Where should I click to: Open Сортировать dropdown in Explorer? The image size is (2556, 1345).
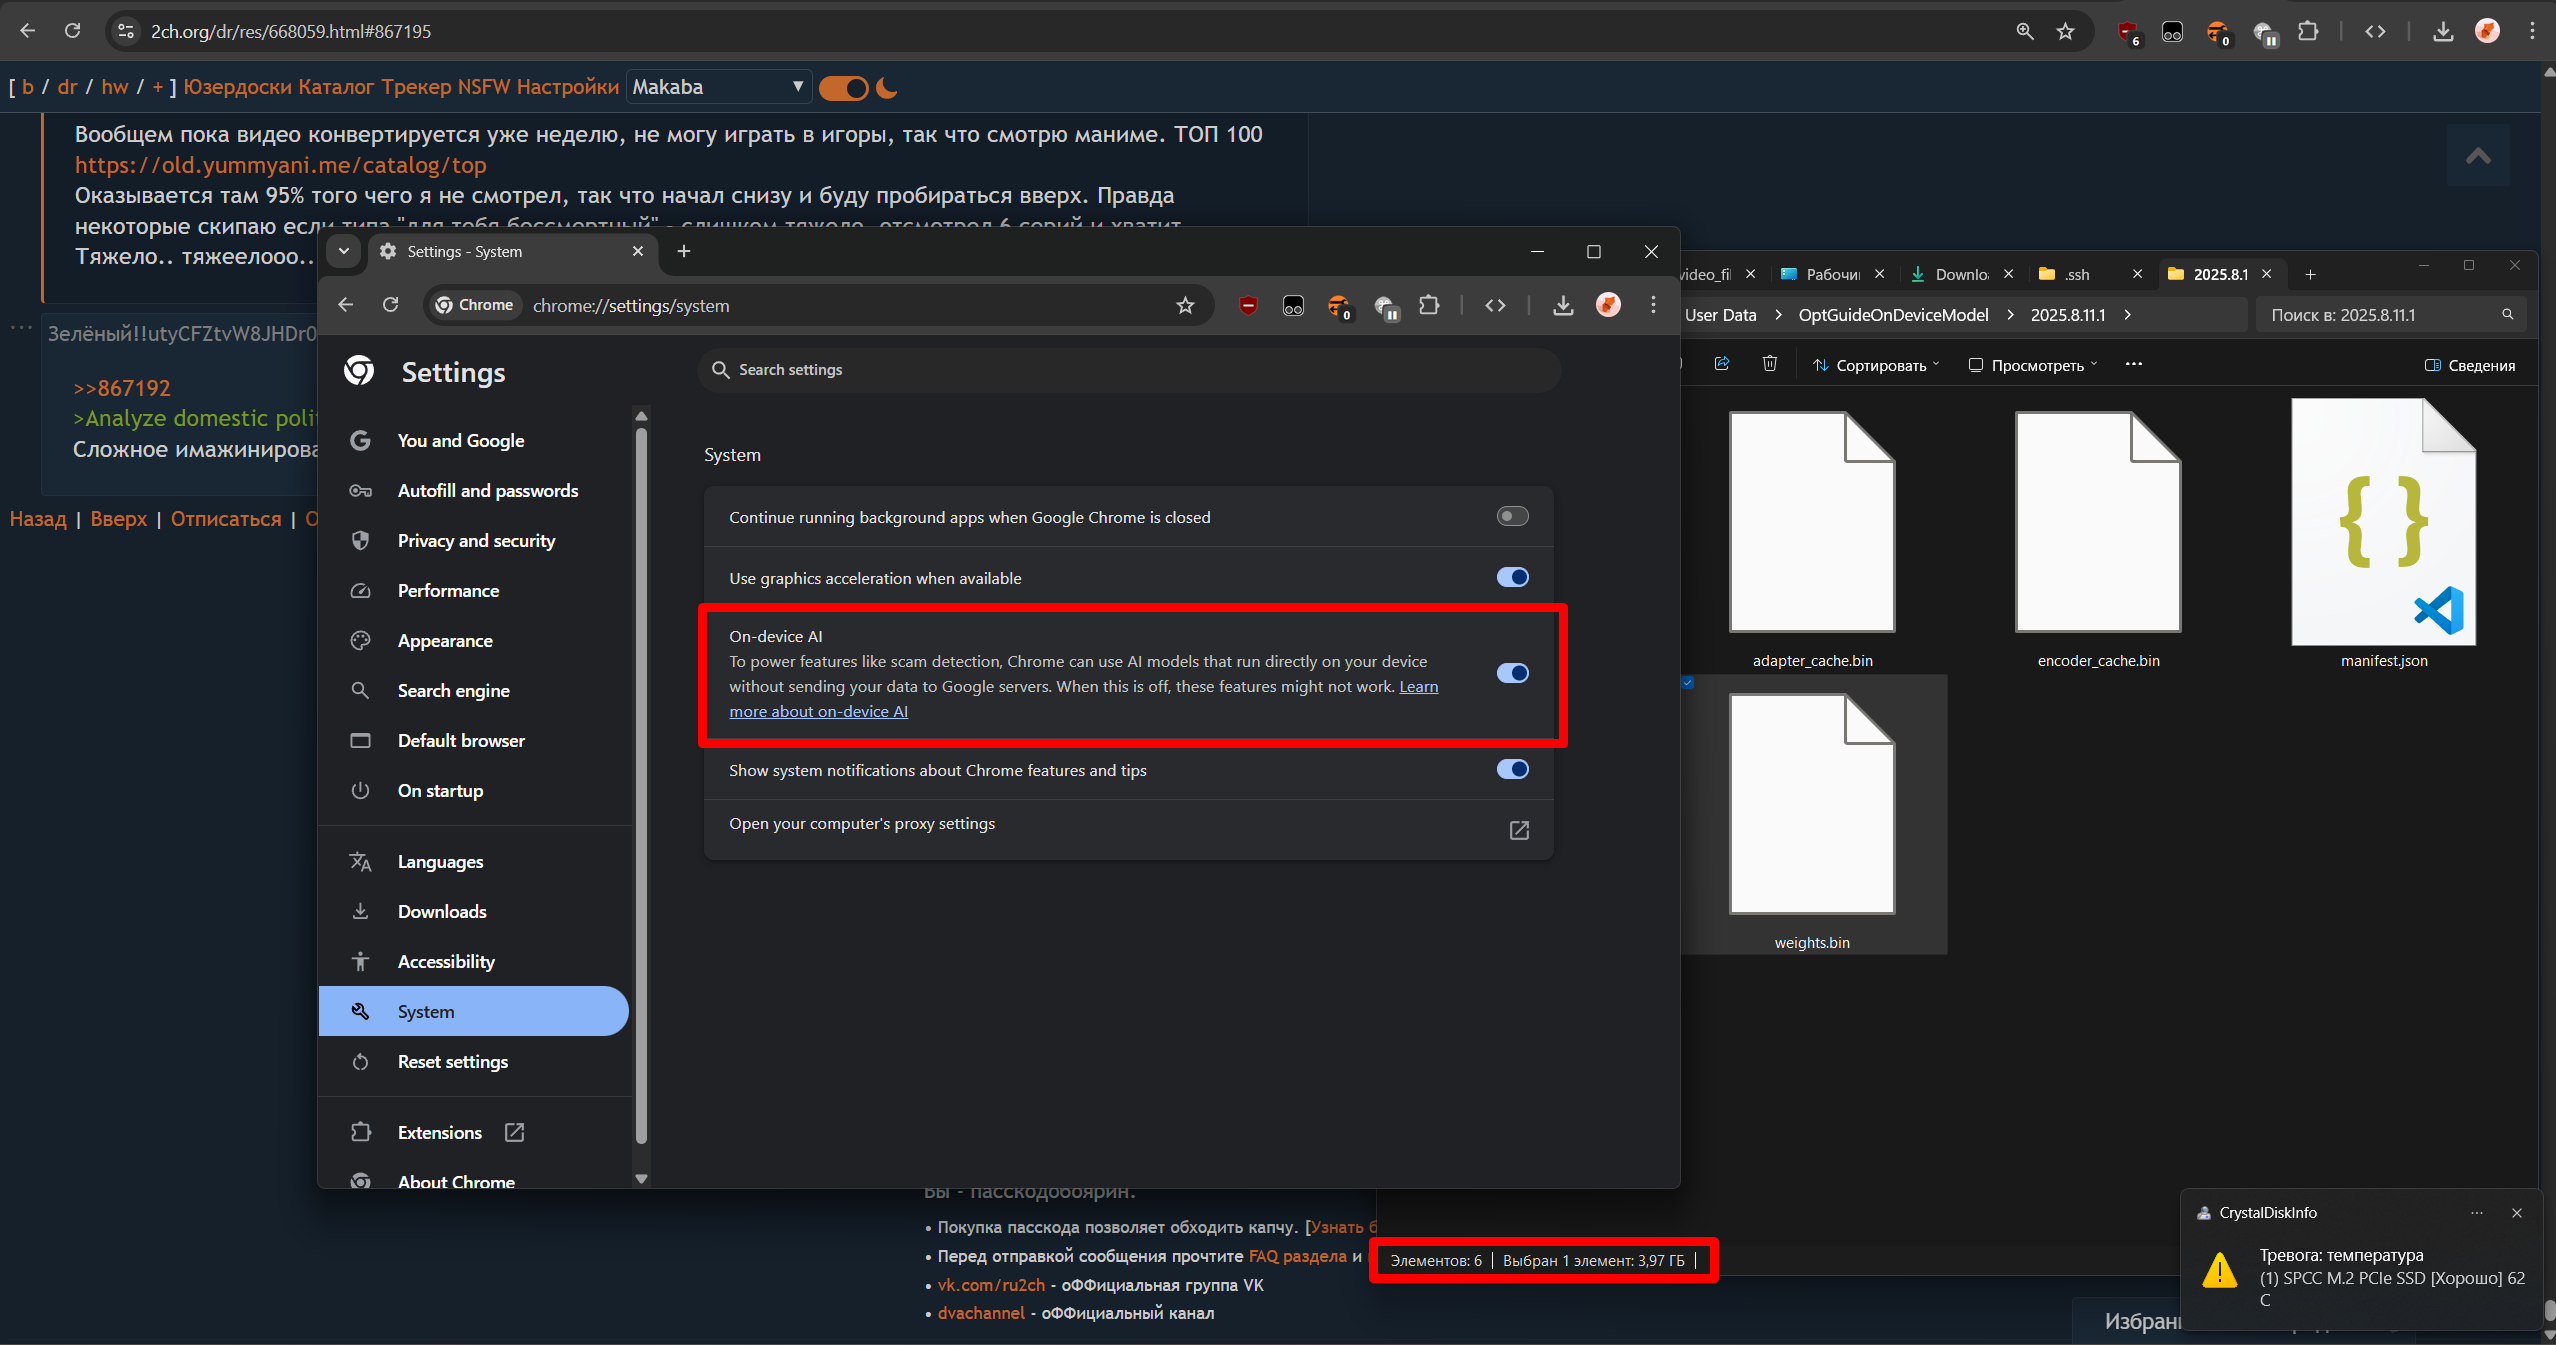pos(1876,365)
